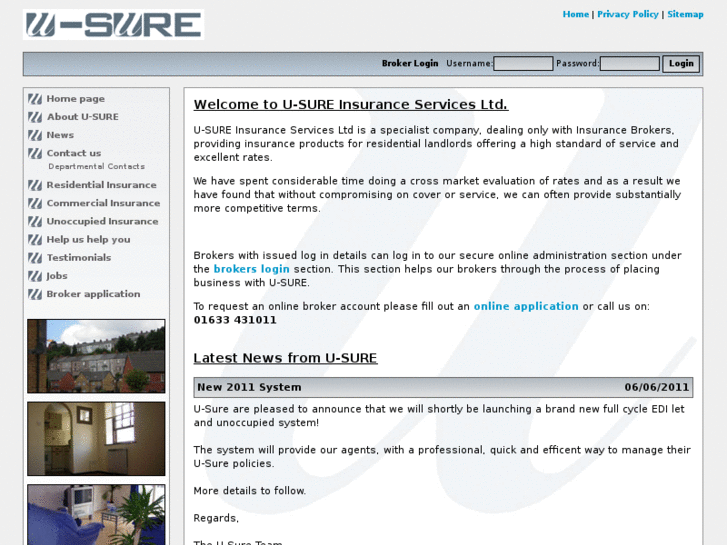Click stripe icon beside Commercial Insurance
The width and height of the screenshot is (727, 545).
pyautogui.click(x=35, y=203)
